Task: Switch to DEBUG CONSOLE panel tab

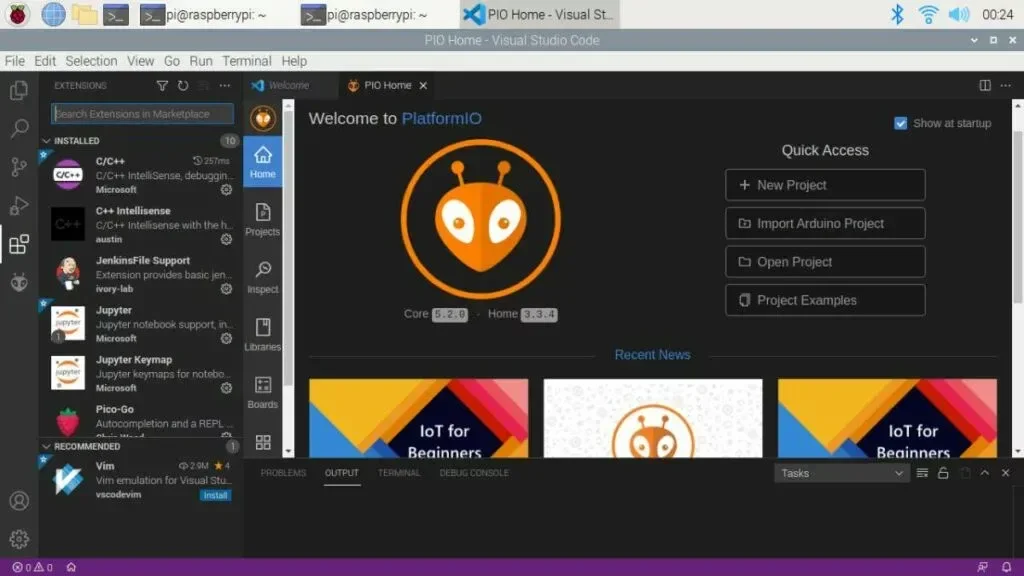Action: coord(473,473)
